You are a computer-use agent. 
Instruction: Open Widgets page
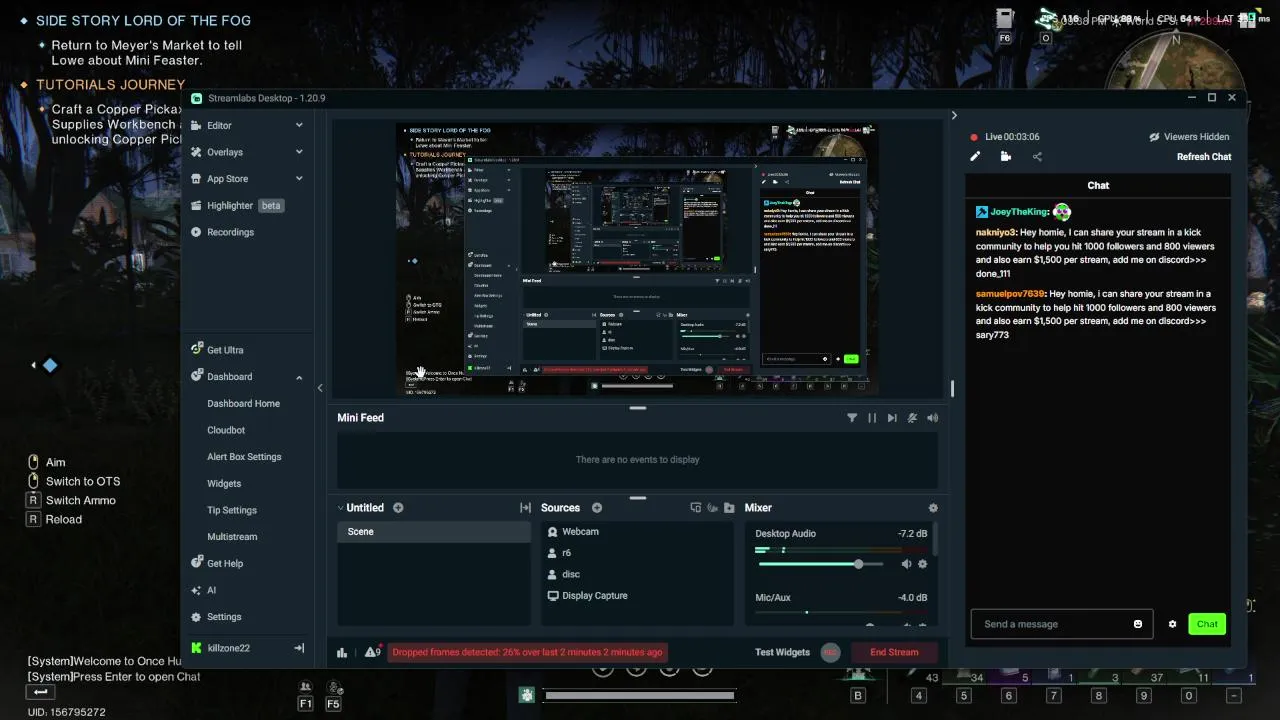pyautogui.click(x=224, y=483)
